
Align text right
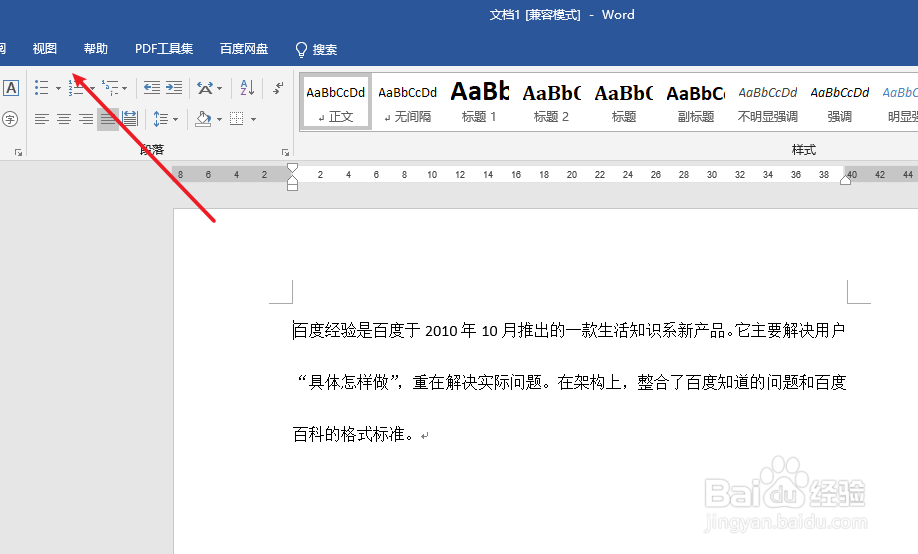[86, 119]
